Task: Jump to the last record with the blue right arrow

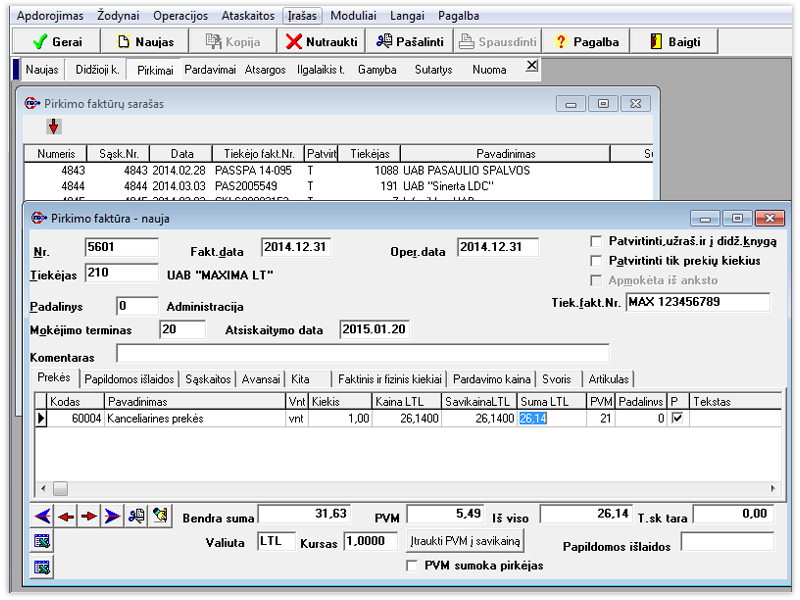Action: (x=112, y=516)
